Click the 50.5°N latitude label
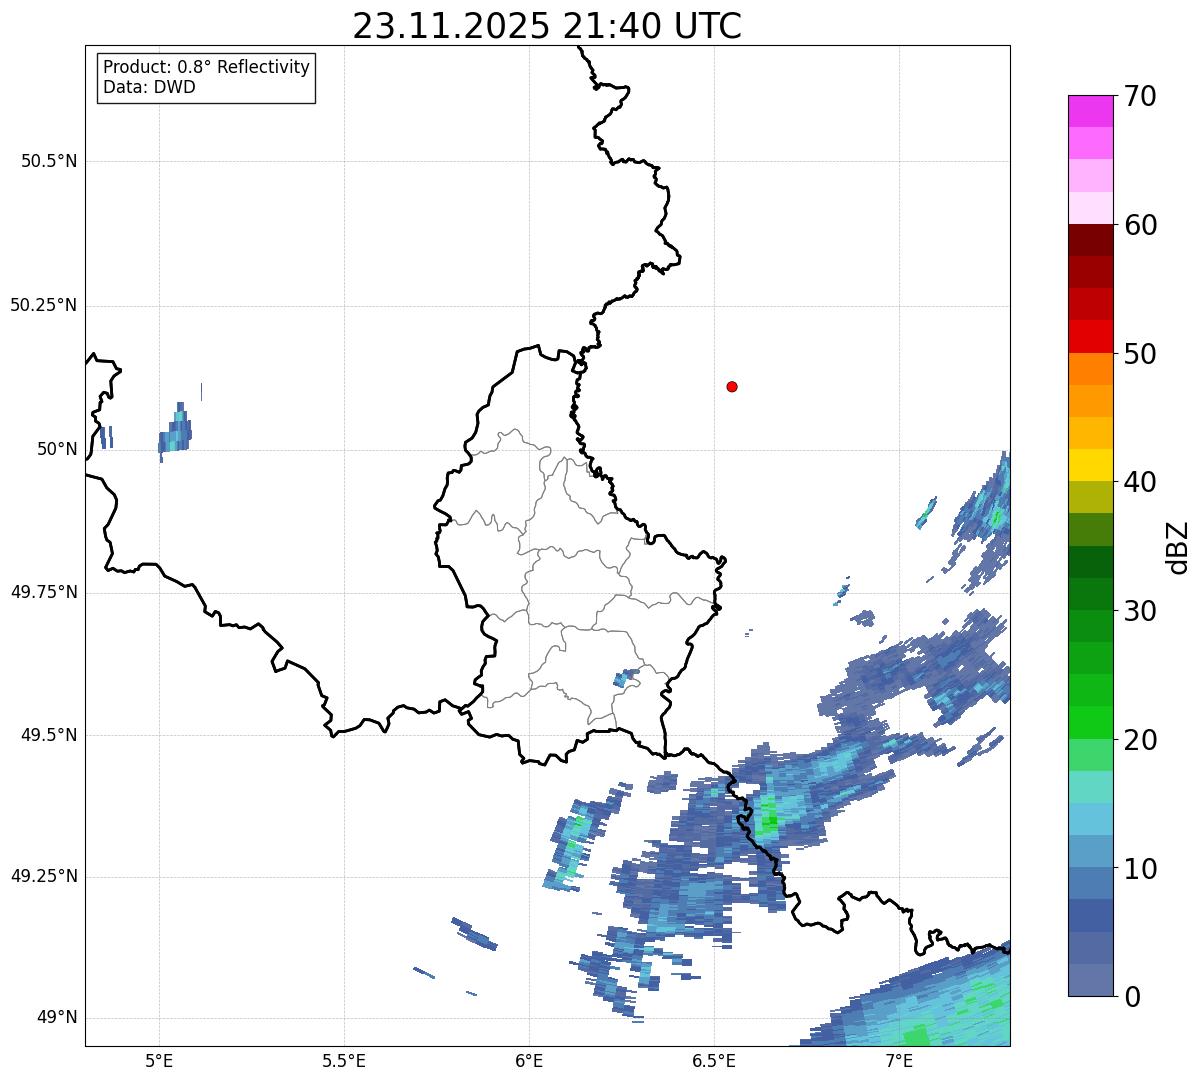The height and width of the screenshot is (1081, 1202). 49,161
